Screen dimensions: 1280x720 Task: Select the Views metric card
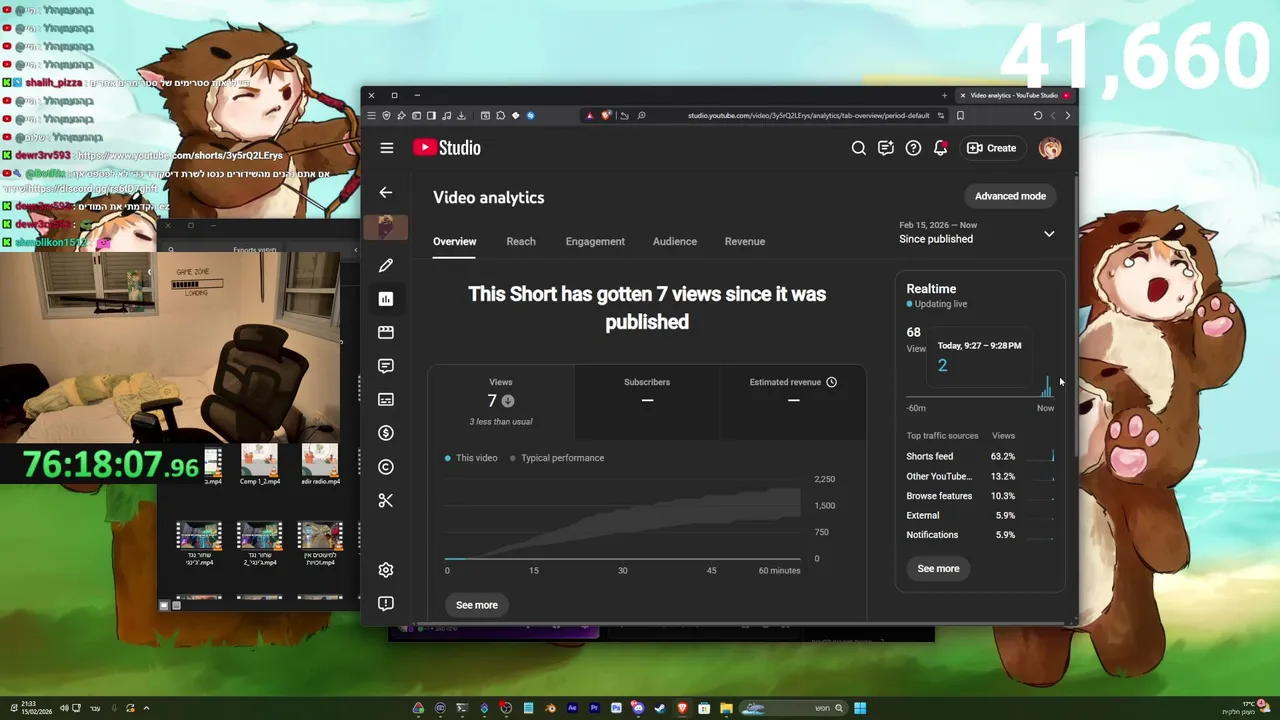501,402
